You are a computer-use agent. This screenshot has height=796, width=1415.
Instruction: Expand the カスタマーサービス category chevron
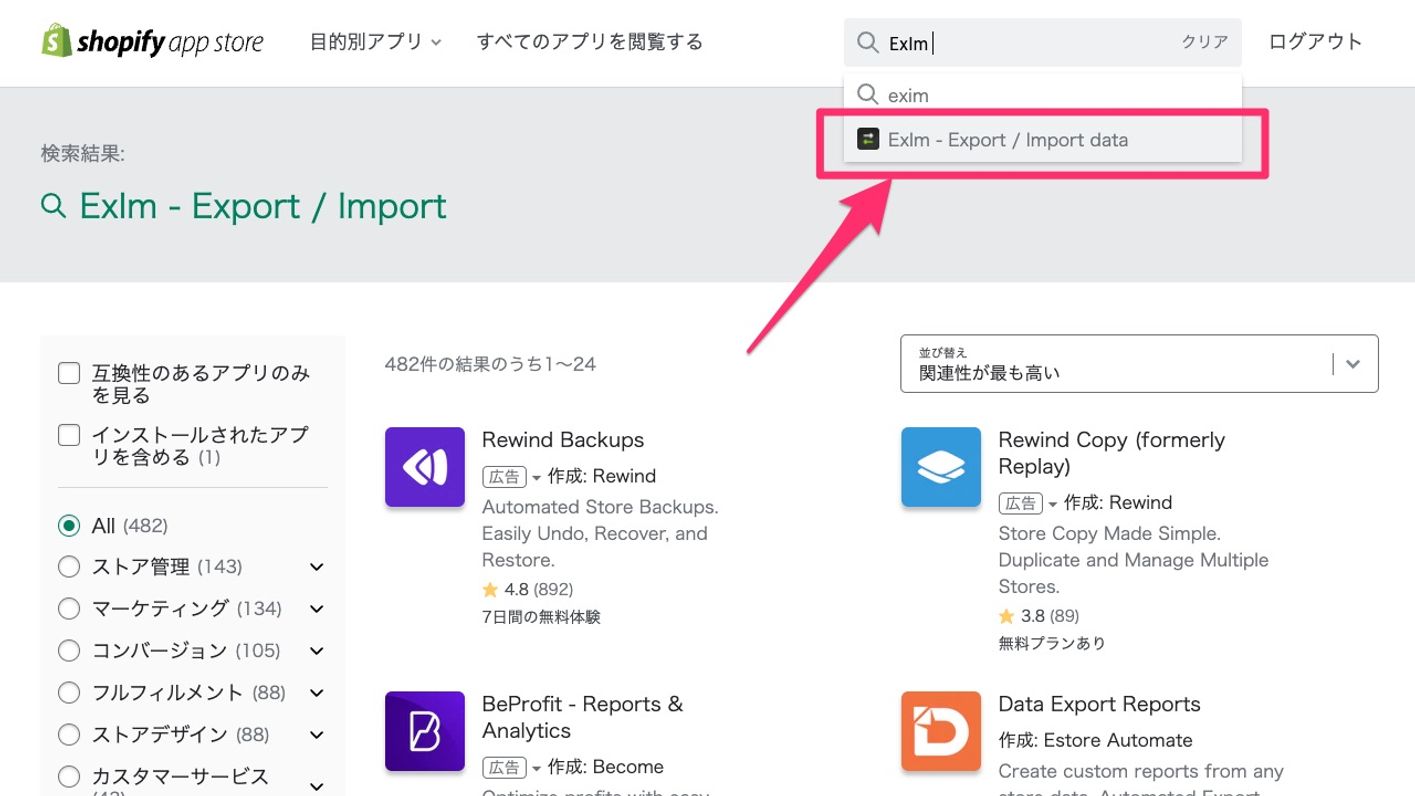tap(316, 786)
